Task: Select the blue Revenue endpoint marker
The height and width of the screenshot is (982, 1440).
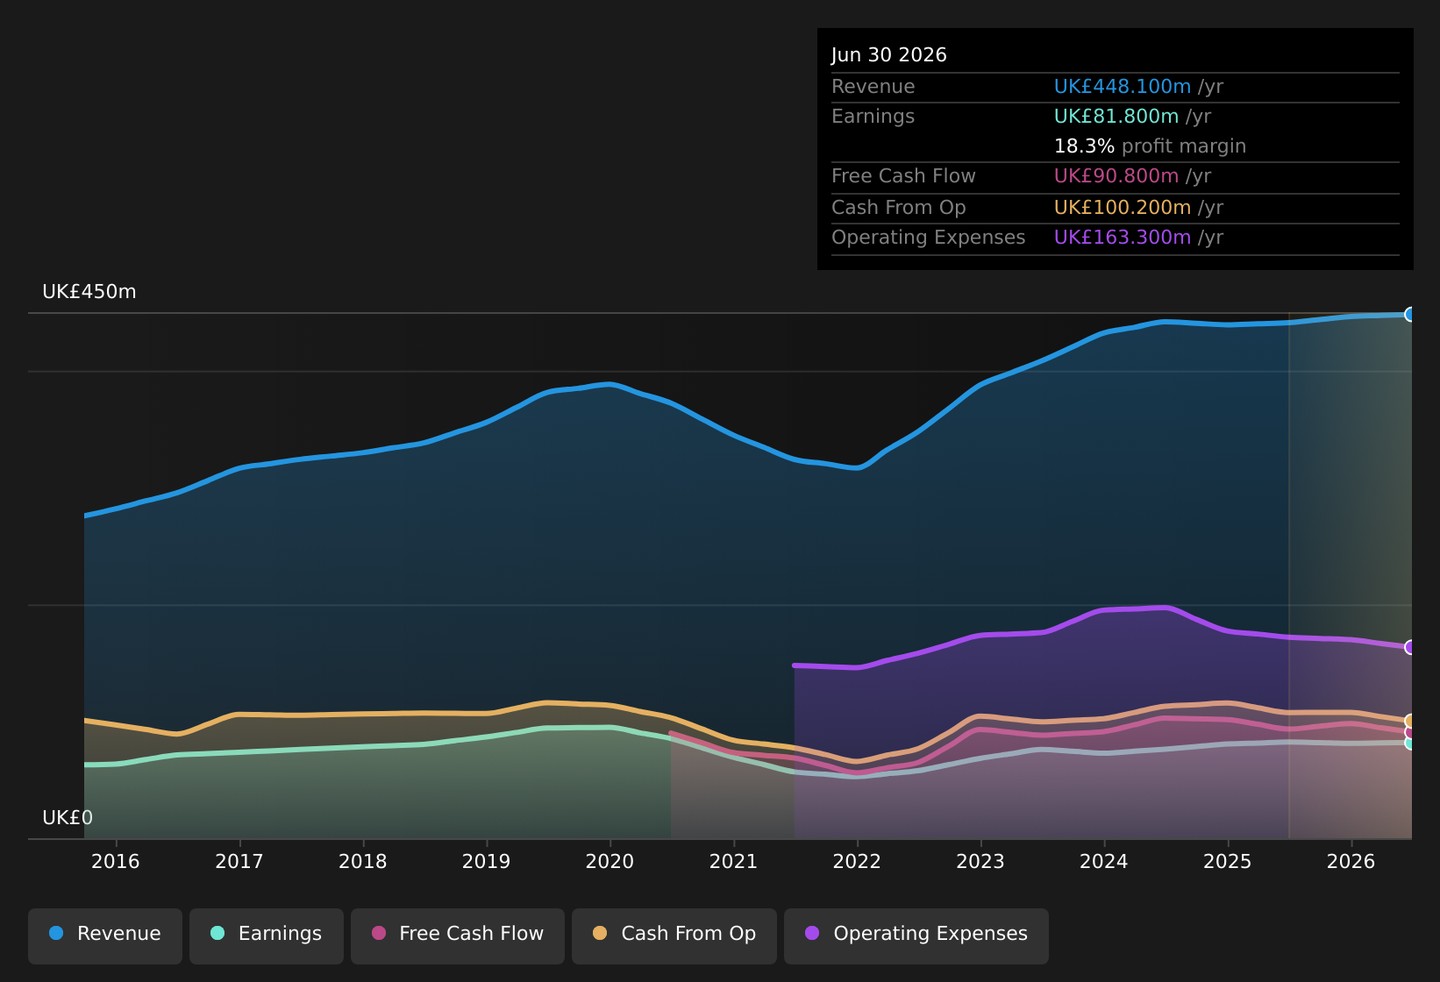Action: (x=1410, y=314)
